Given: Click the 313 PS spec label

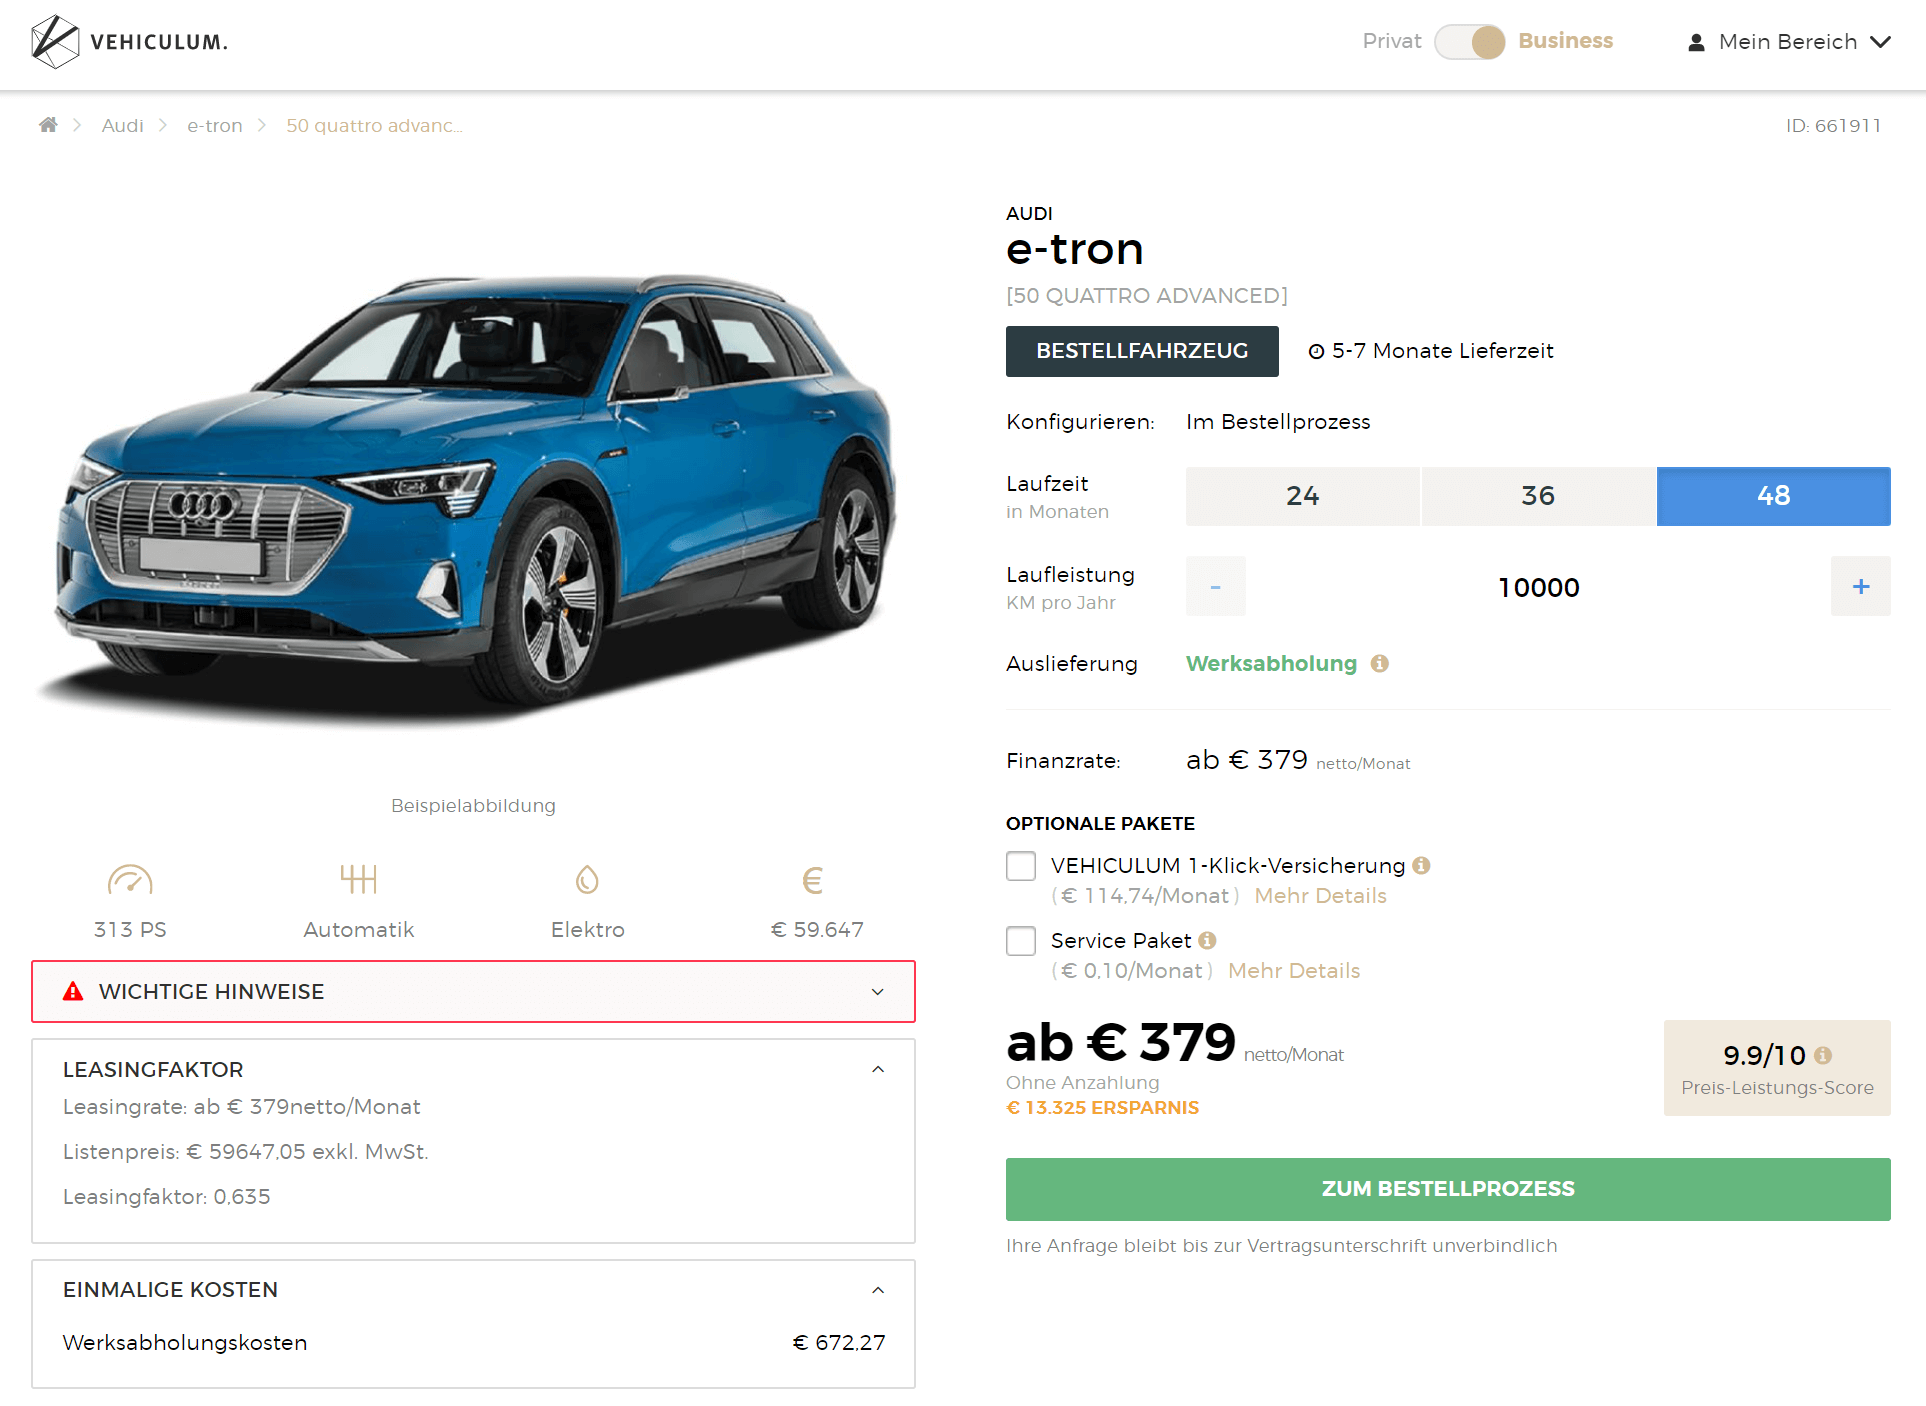Looking at the screenshot, I should click(x=130, y=930).
